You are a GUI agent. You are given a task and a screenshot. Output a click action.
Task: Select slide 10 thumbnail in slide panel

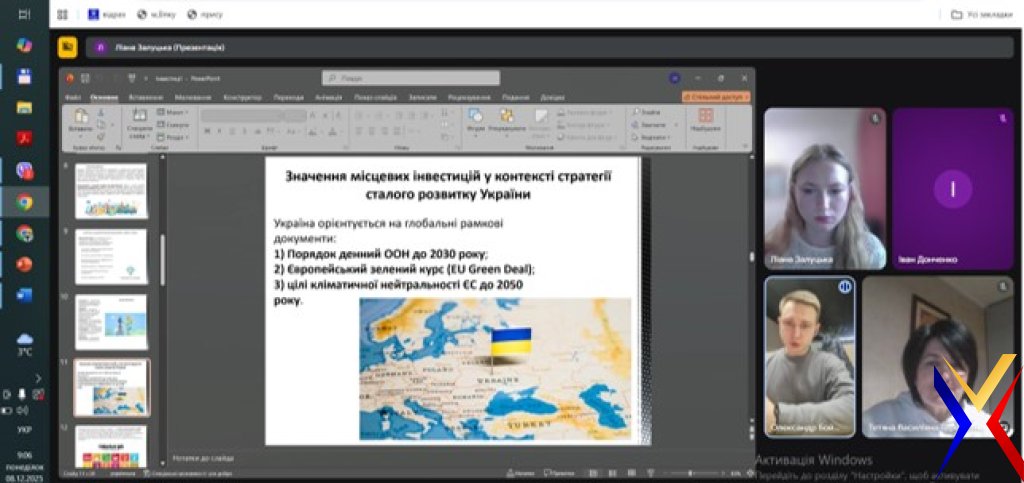[x=111, y=321]
